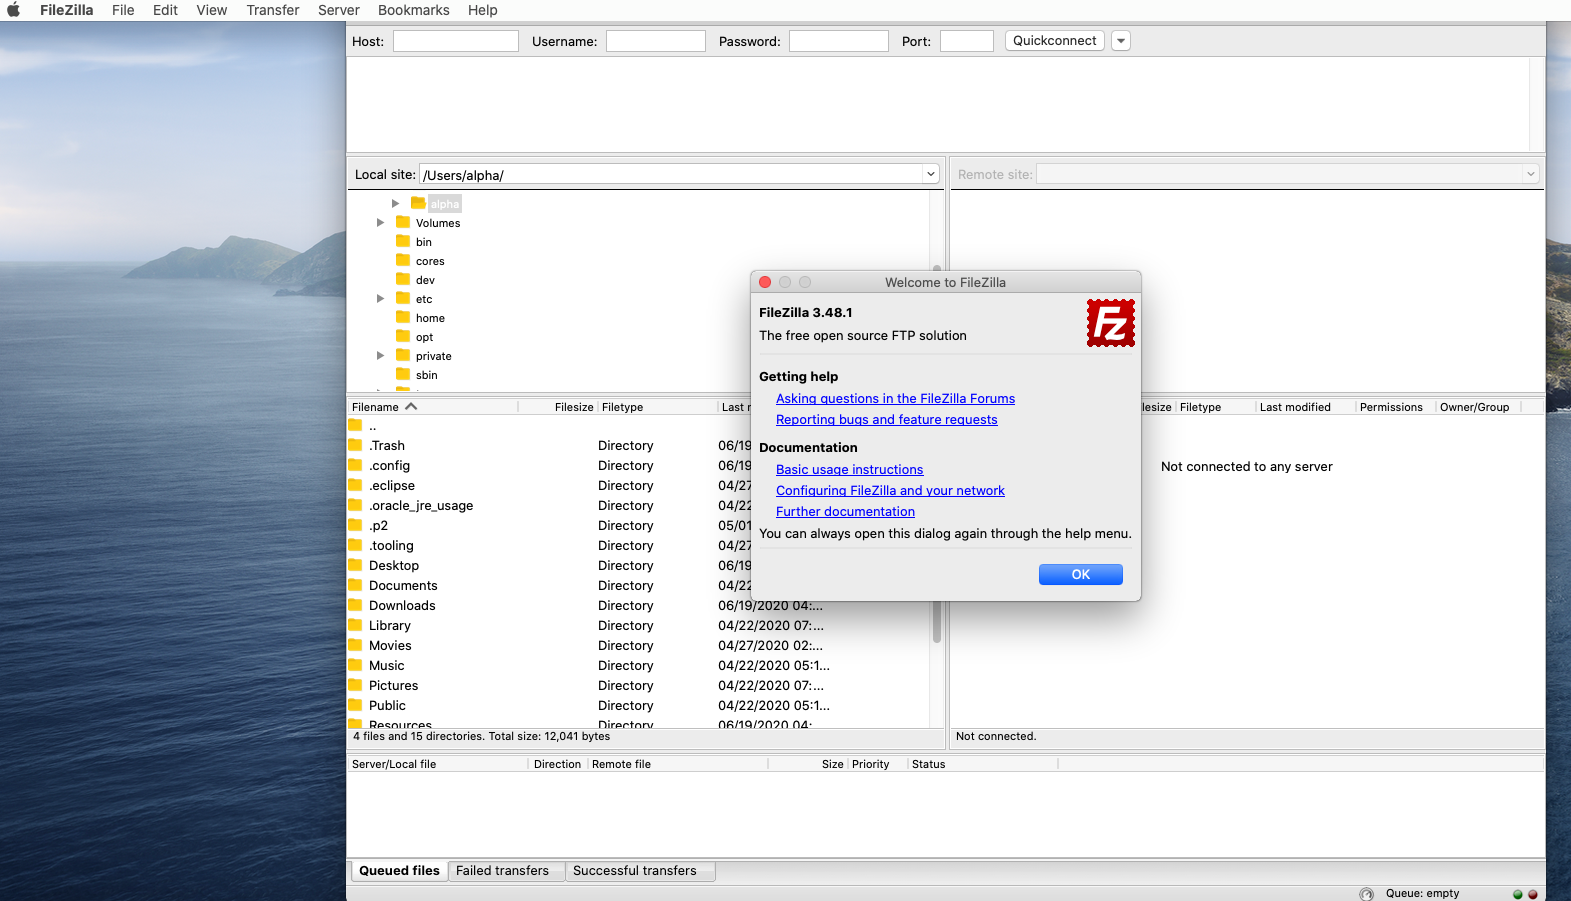This screenshot has width=1571, height=901.
Task: Click the Password input field
Action: (x=839, y=41)
